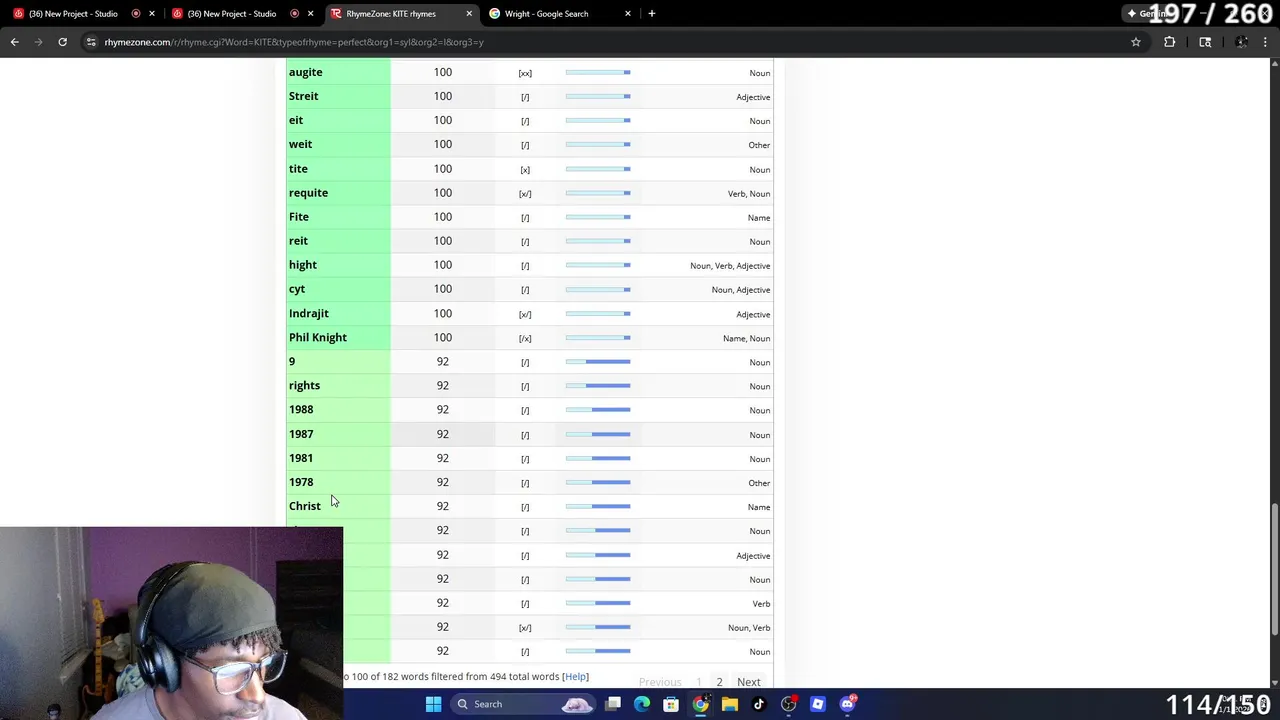Open Discord from the taskbar
Screen dimensions: 1280x720
click(847, 704)
